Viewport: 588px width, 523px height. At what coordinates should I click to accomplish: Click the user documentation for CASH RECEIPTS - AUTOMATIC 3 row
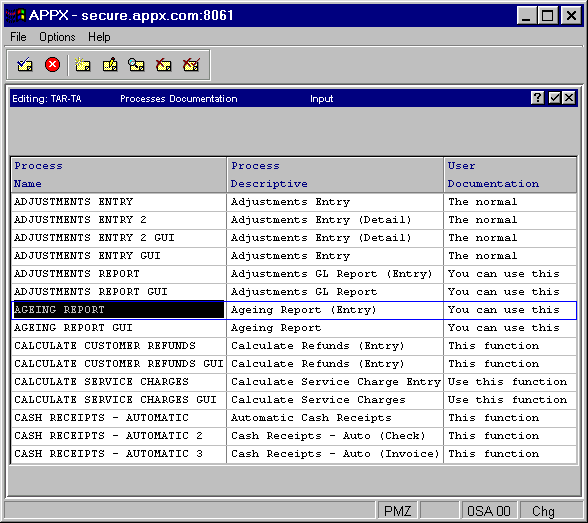pos(510,454)
